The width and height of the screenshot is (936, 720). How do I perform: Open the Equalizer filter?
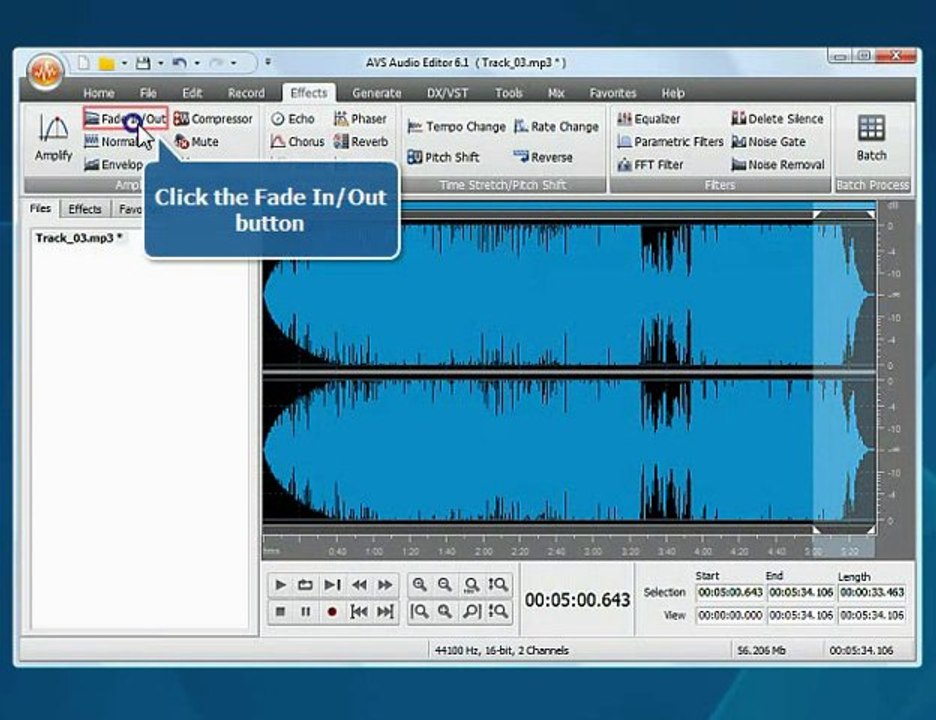[x=648, y=119]
